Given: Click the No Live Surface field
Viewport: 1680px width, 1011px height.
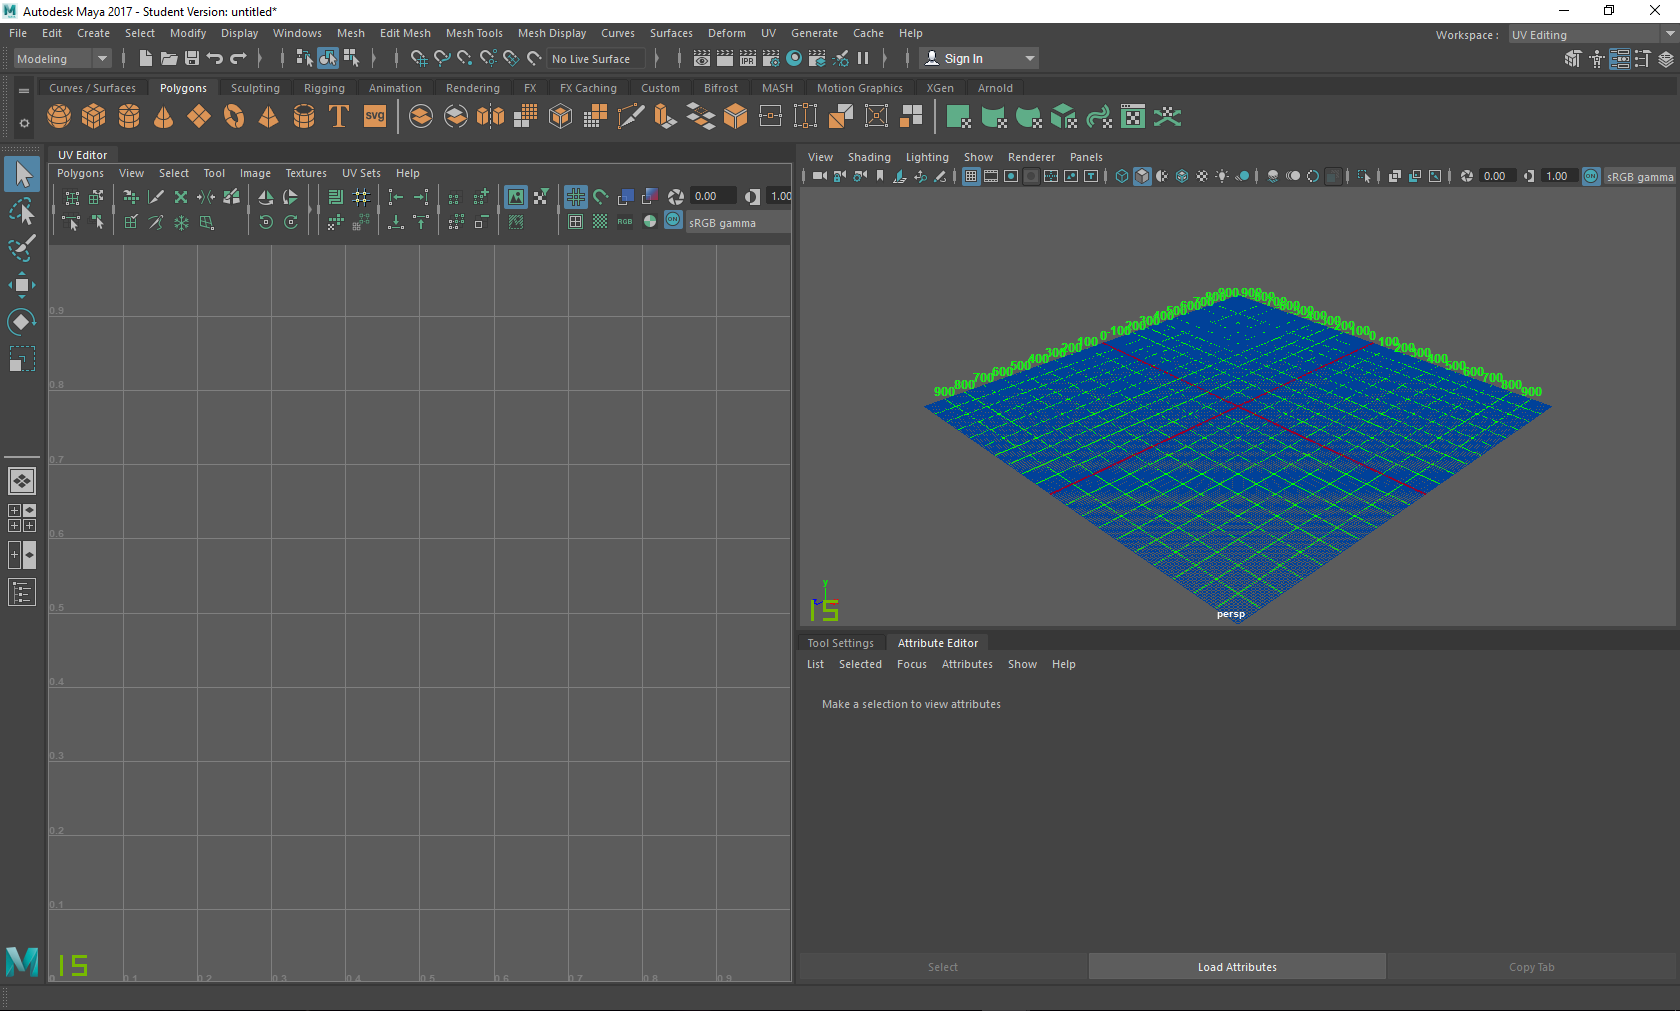Looking at the screenshot, I should [595, 58].
